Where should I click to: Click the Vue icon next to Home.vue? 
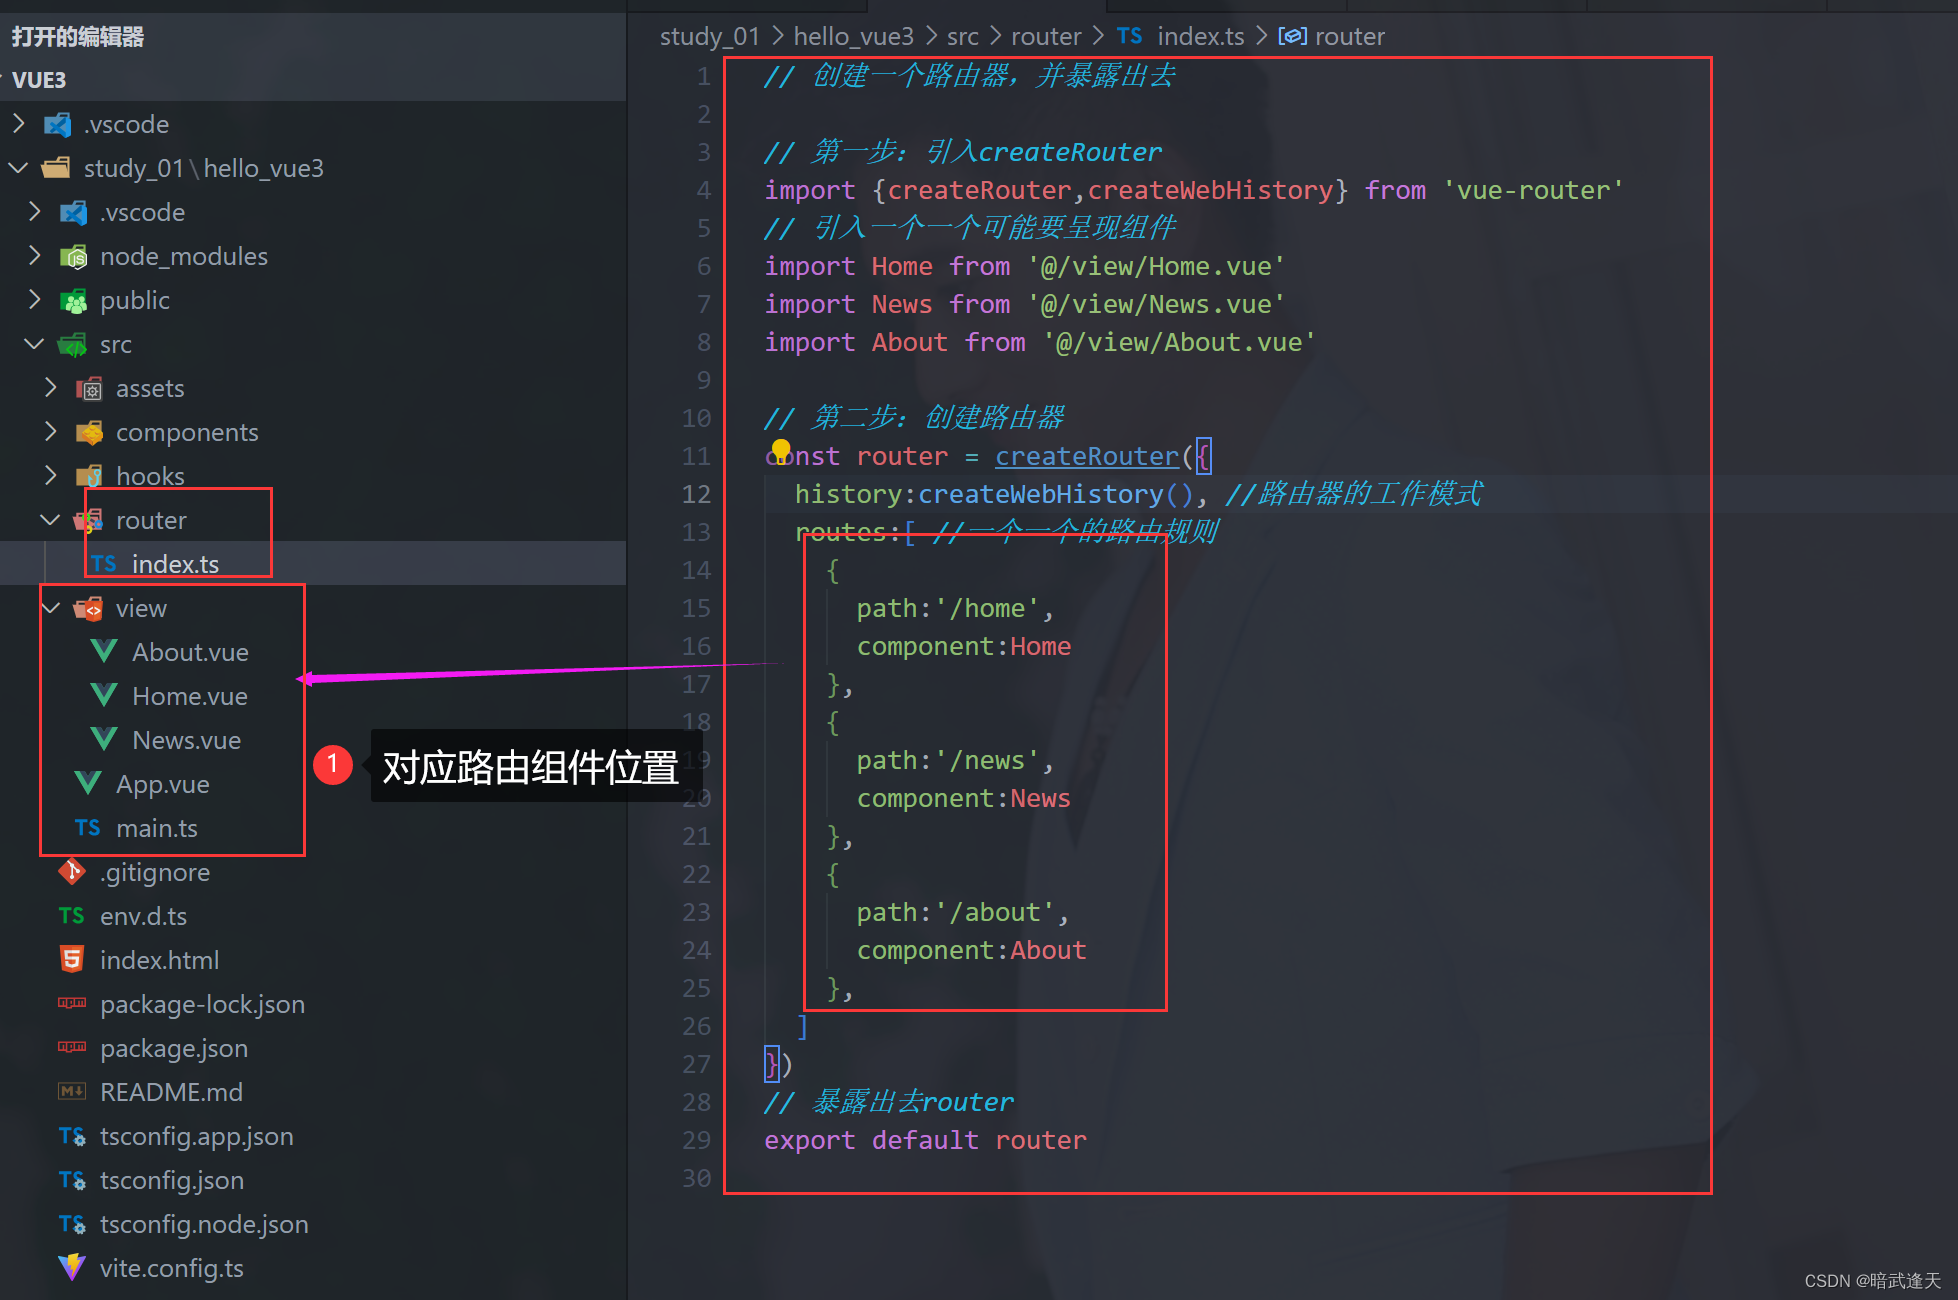pyautogui.click(x=104, y=696)
